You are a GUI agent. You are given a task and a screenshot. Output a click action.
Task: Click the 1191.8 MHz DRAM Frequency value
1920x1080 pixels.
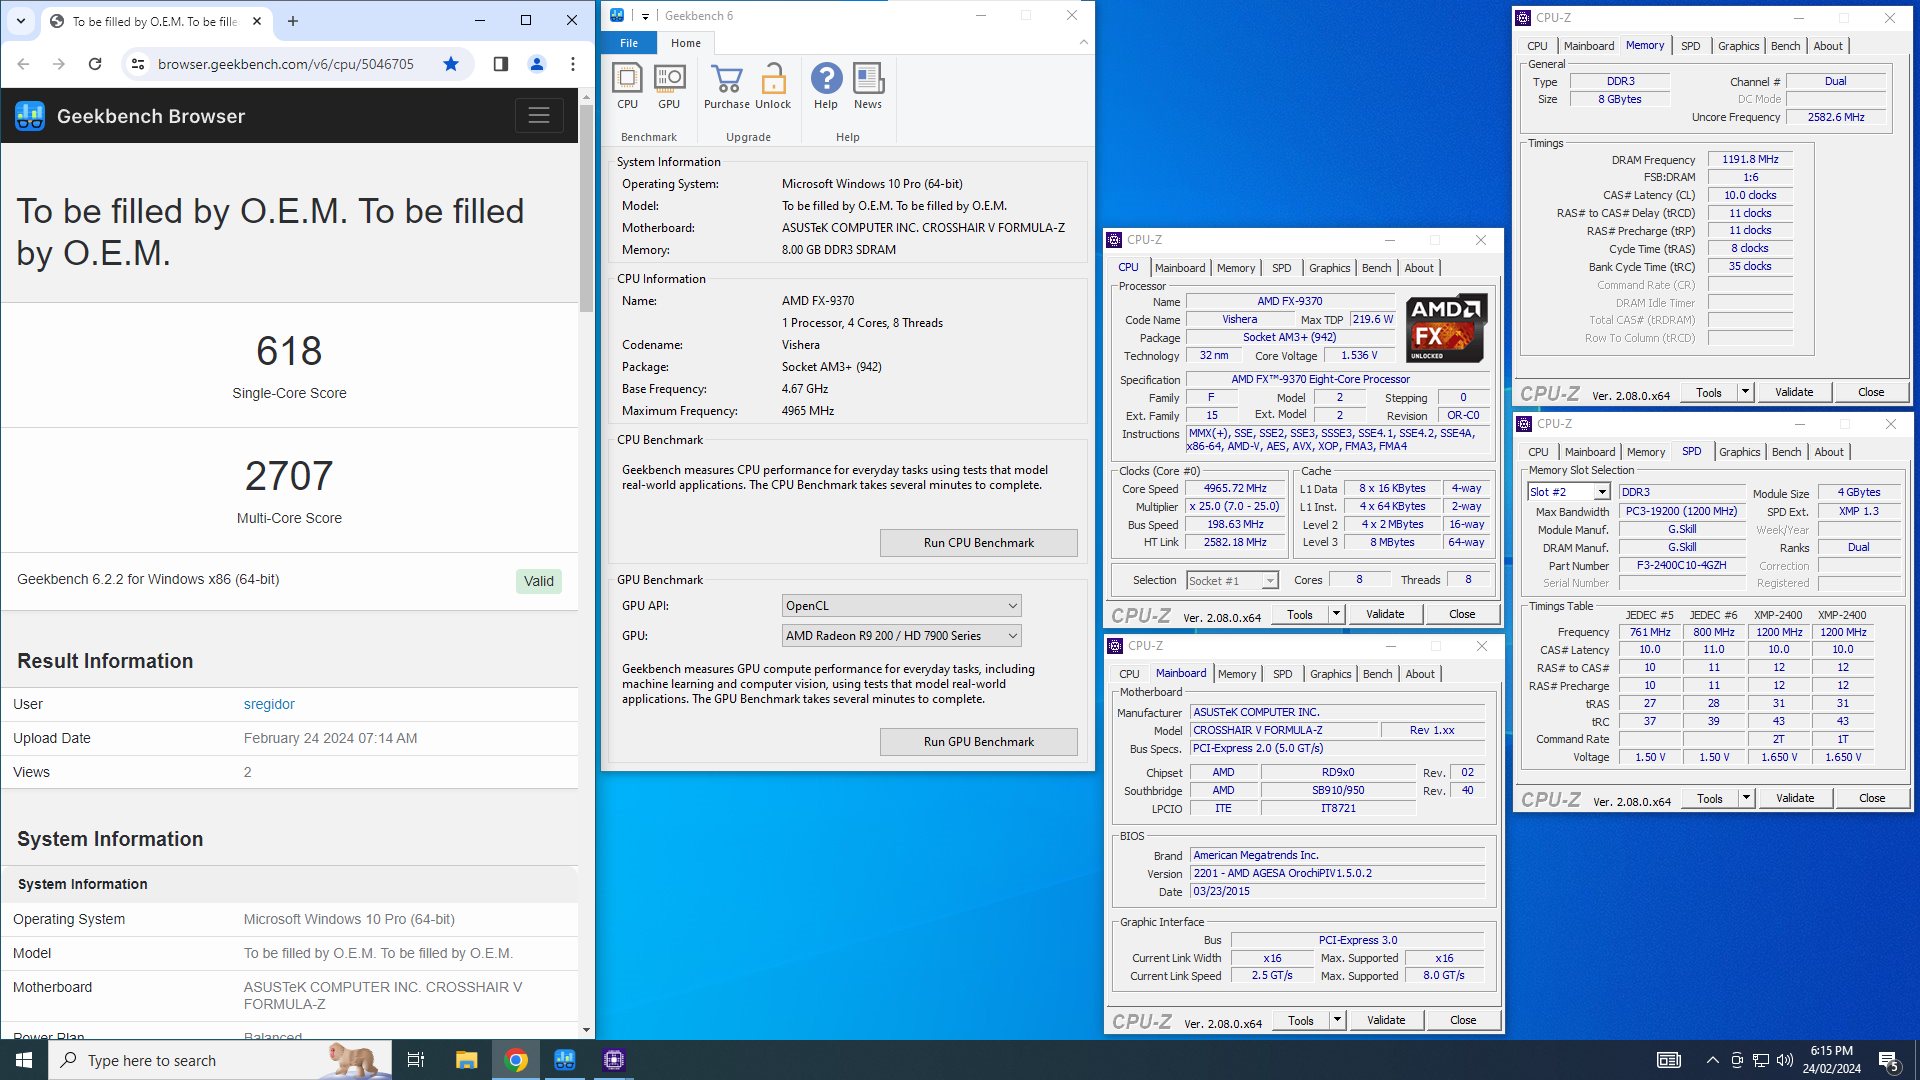pyautogui.click(x=1750, y=159)
